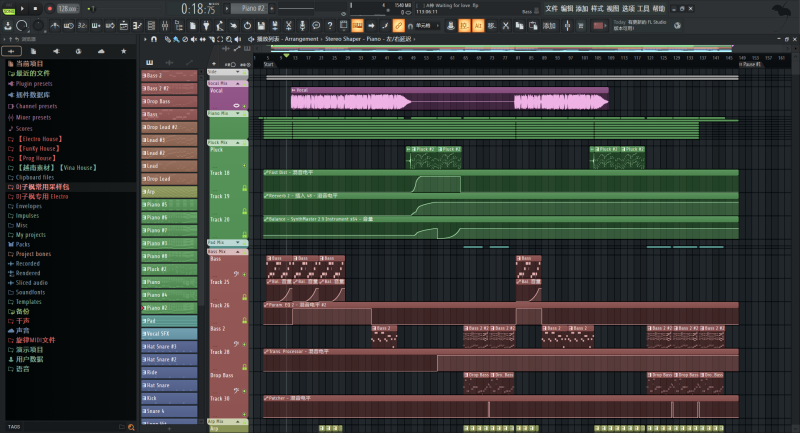Open the Piano #2 pattern selector

pyautogui.click(x=250, y=8)
